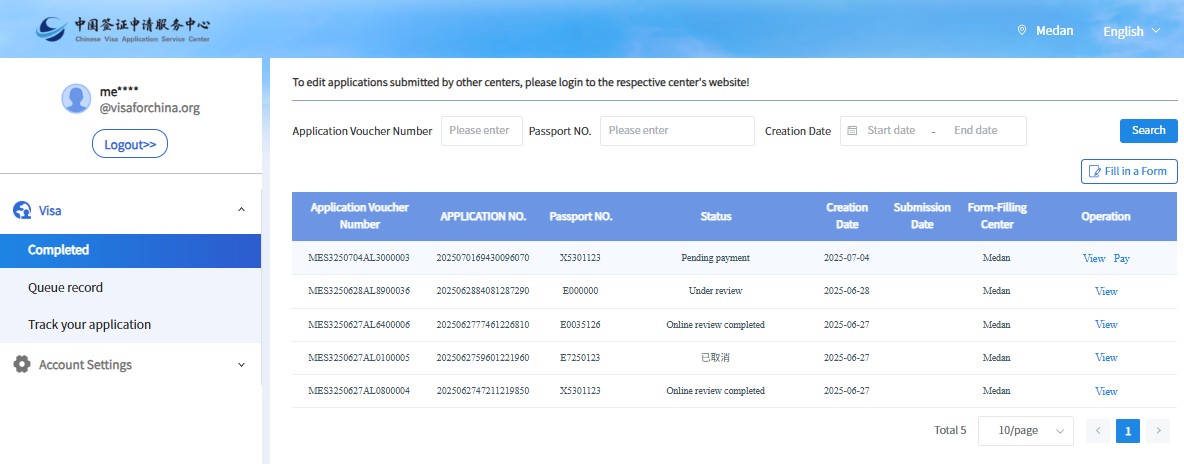The image size is (1184, 464).
Task: Go to the next page arrow
Action: (1158, 431)
